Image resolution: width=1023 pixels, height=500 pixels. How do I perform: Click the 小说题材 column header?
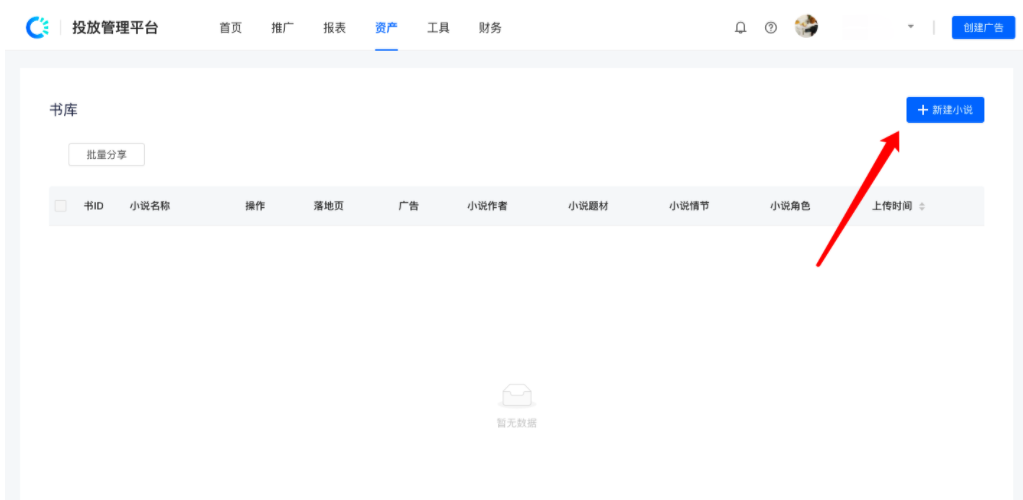588,206
